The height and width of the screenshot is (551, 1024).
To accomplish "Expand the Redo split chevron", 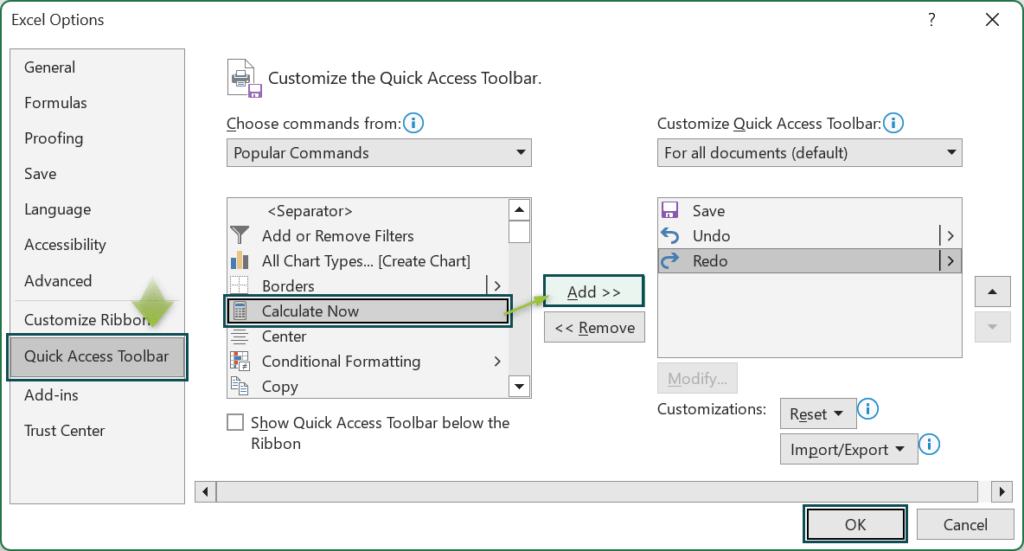I will point(950,260).
